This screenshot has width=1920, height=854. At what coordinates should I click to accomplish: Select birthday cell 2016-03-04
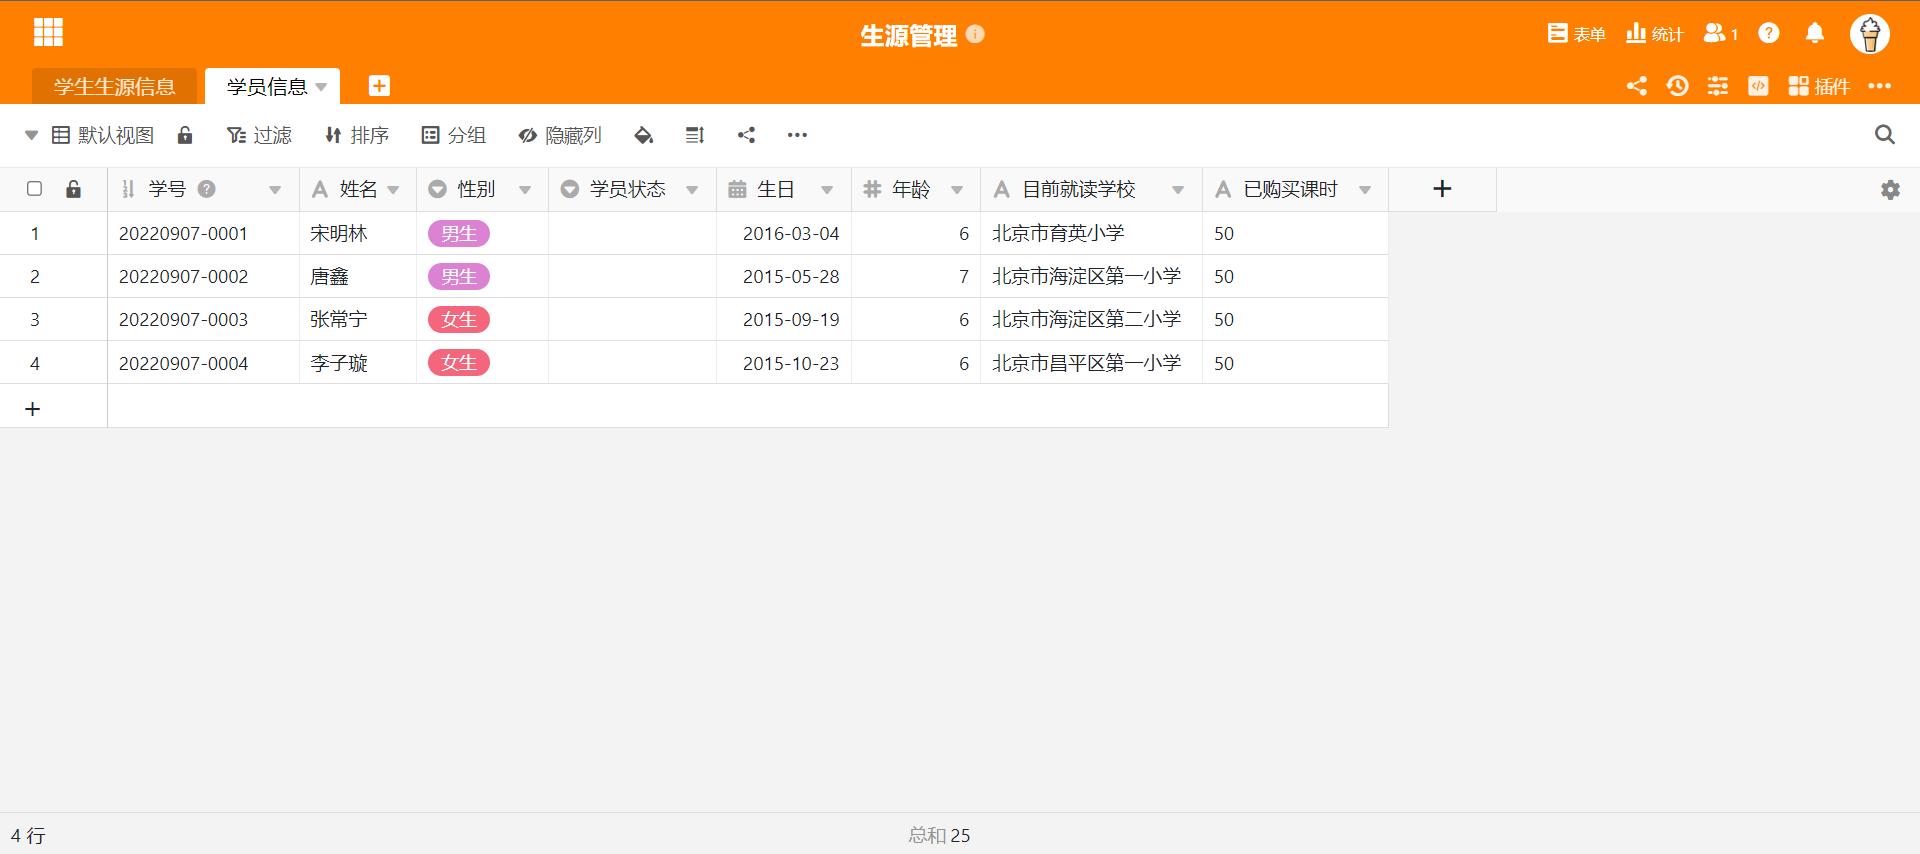click(784, 233)
